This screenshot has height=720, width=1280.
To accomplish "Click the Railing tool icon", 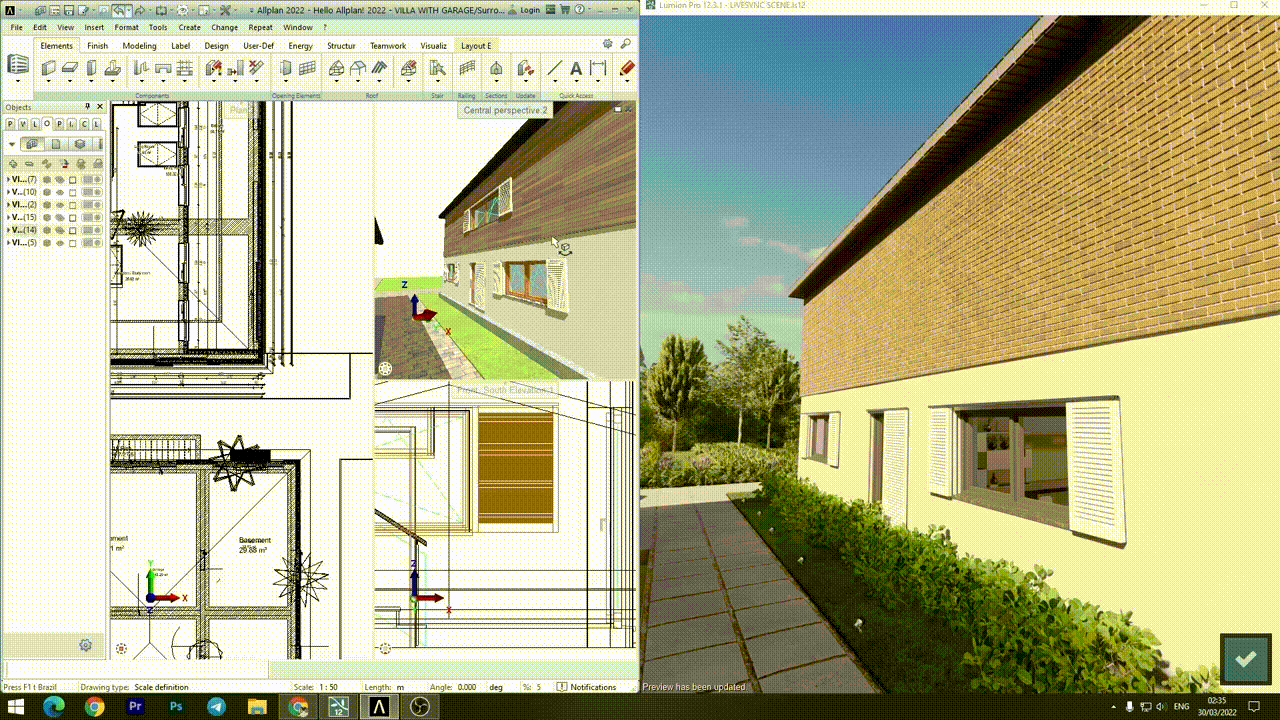I will tap(467, 68).
